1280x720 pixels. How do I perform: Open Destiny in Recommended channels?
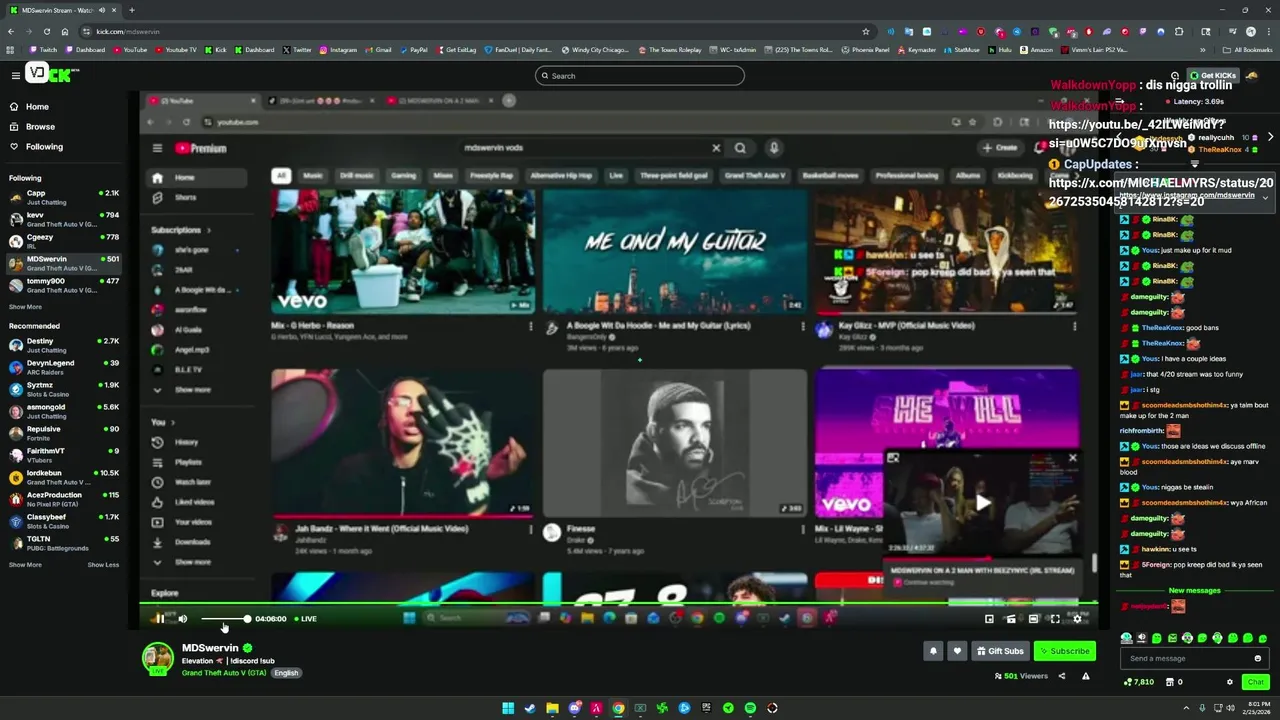click(x=64, y=345)
